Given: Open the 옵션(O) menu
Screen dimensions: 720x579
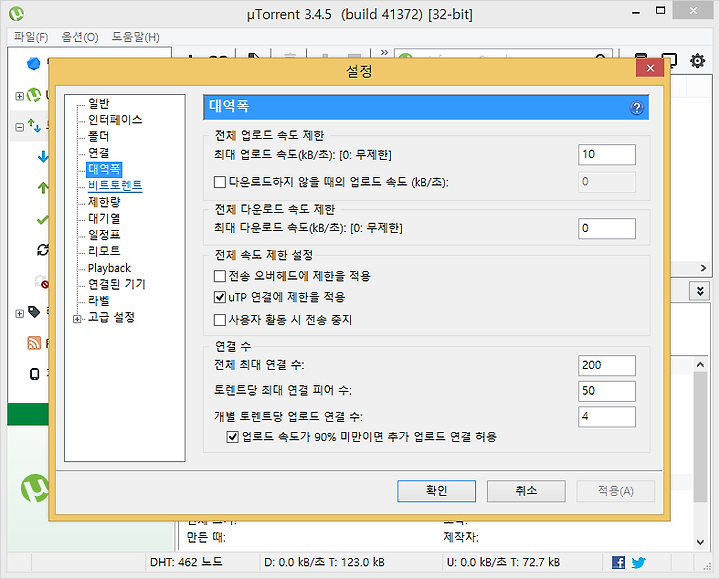Looking at the screenshot, I should point(80,37).
